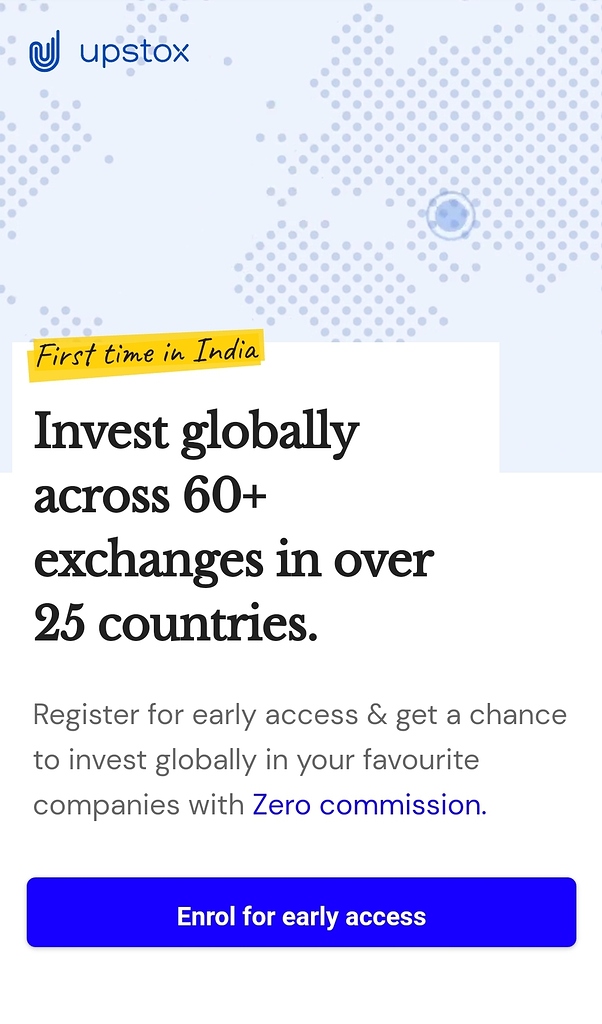
Task: Open the 'Zero commission' link
Action: click(366, 805)
